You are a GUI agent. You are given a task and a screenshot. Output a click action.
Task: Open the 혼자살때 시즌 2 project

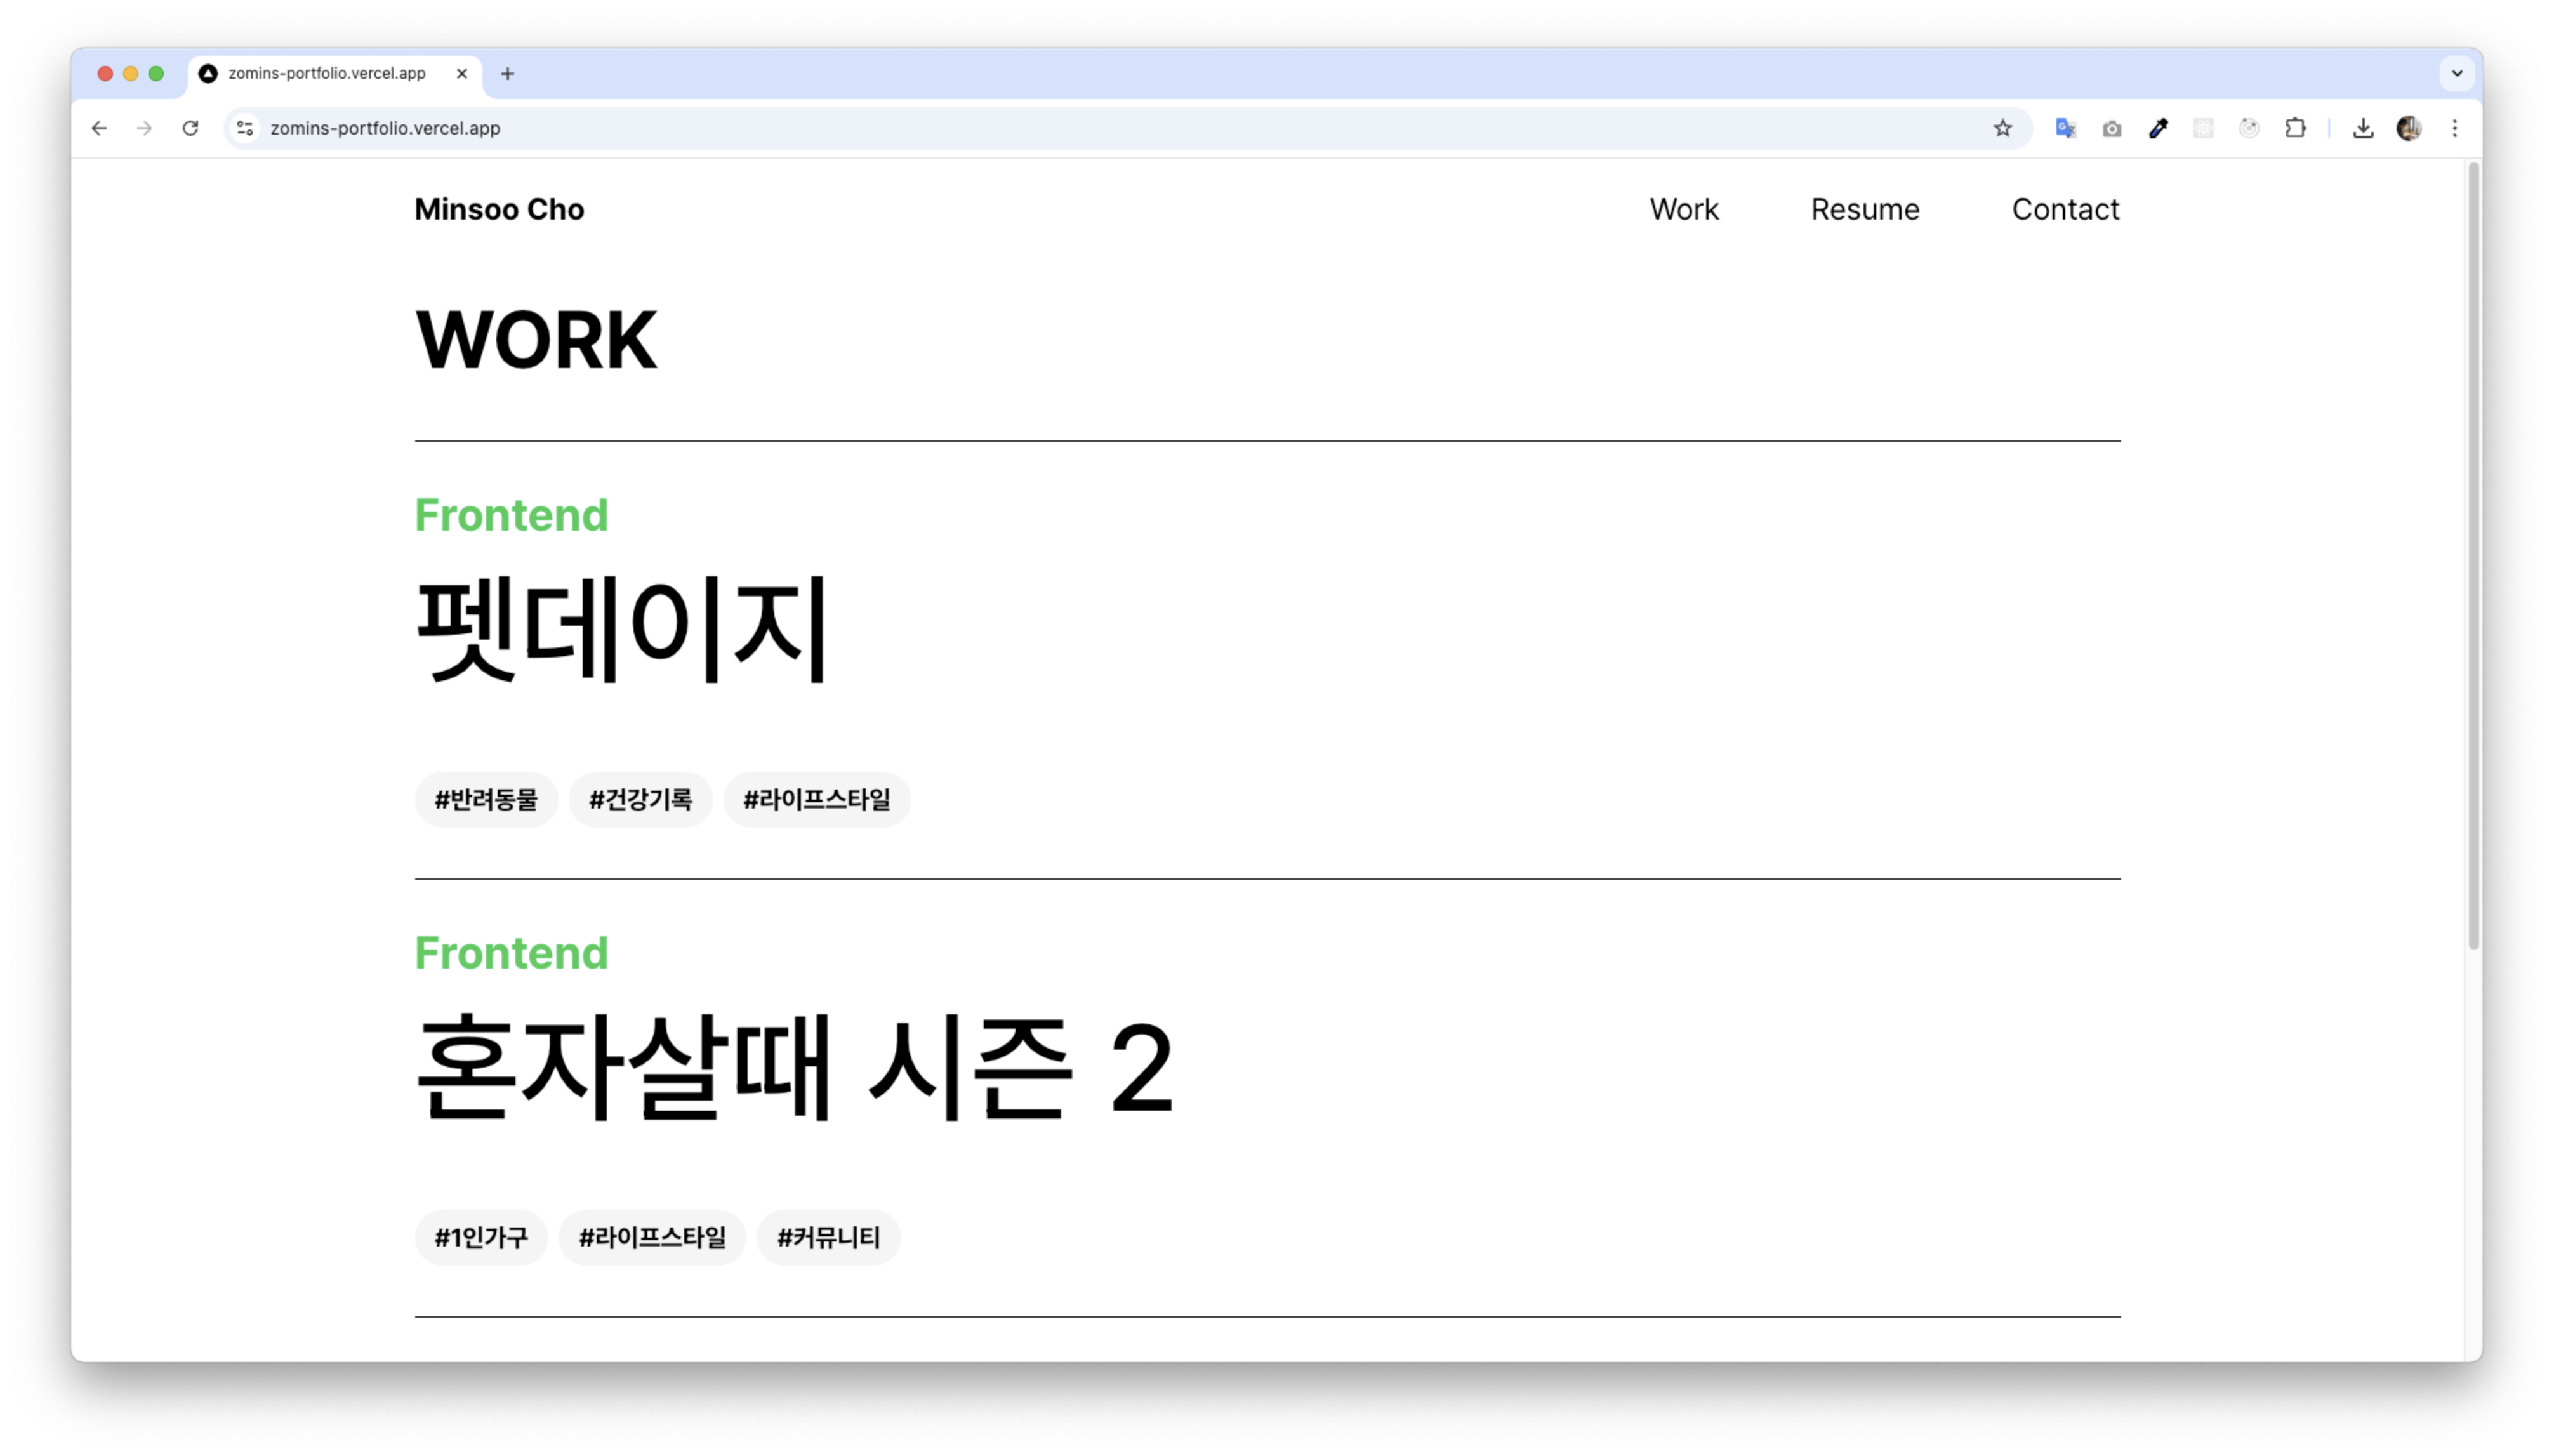click(794, 1066)
